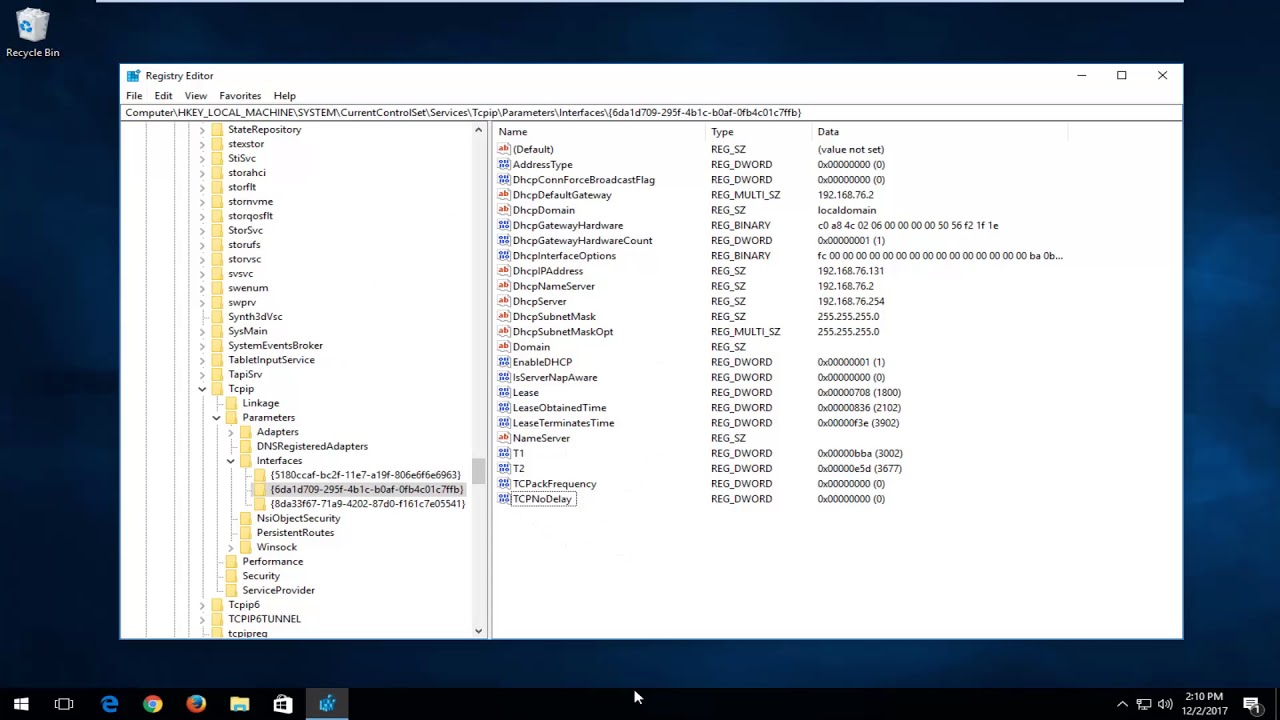Viewport: 1280px width, 720px height.
Task: Open File Explorer from the taskbar
Action: (239, 704)
